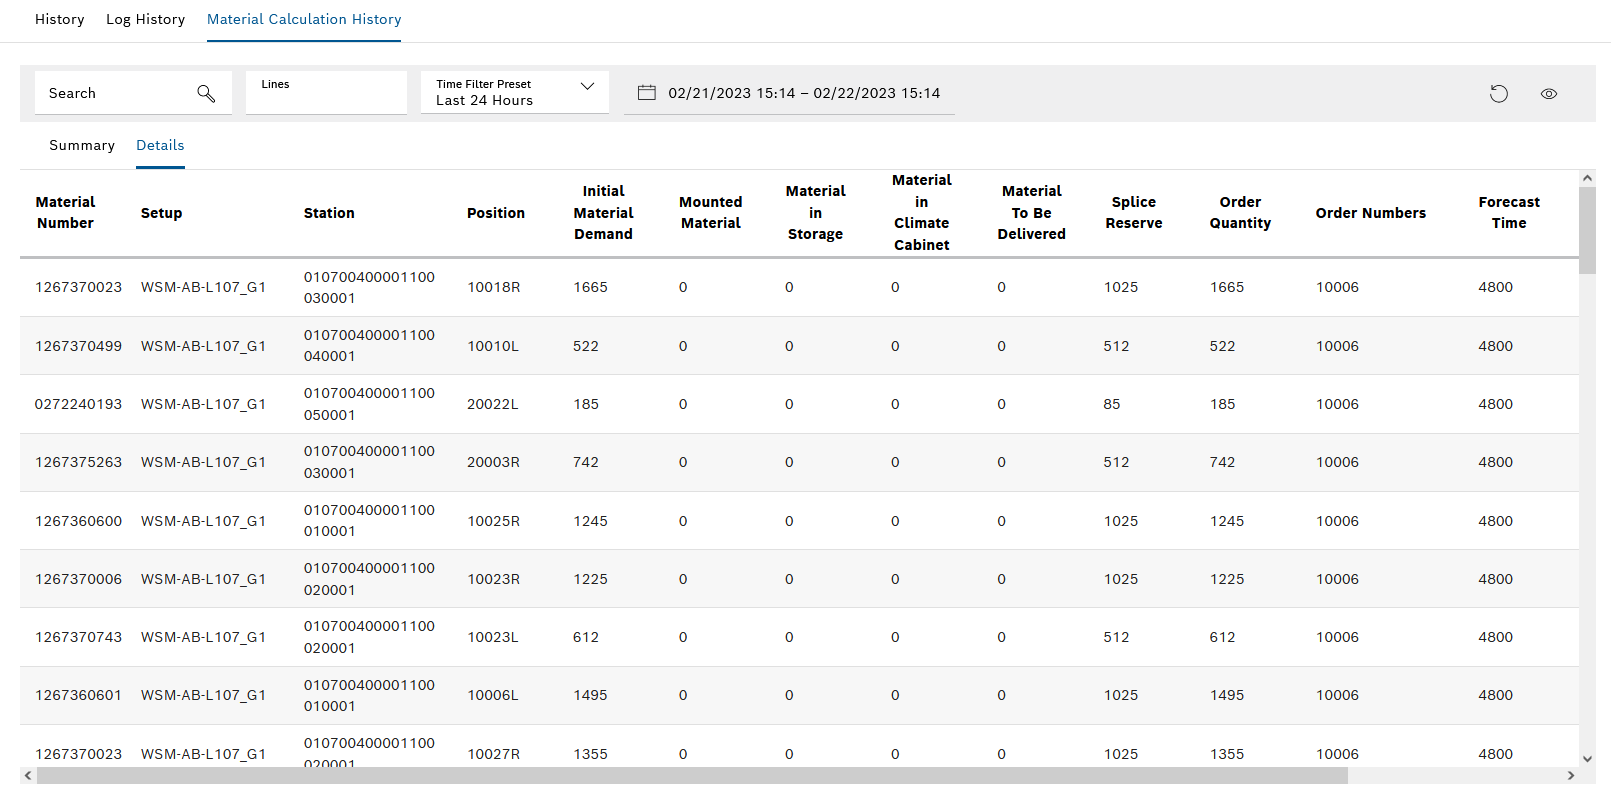The width and height of the screenshot is (1611, 796).
Task: Sort by Mounted Material column header
Action: pyautogui.click(x=711, y=212)
